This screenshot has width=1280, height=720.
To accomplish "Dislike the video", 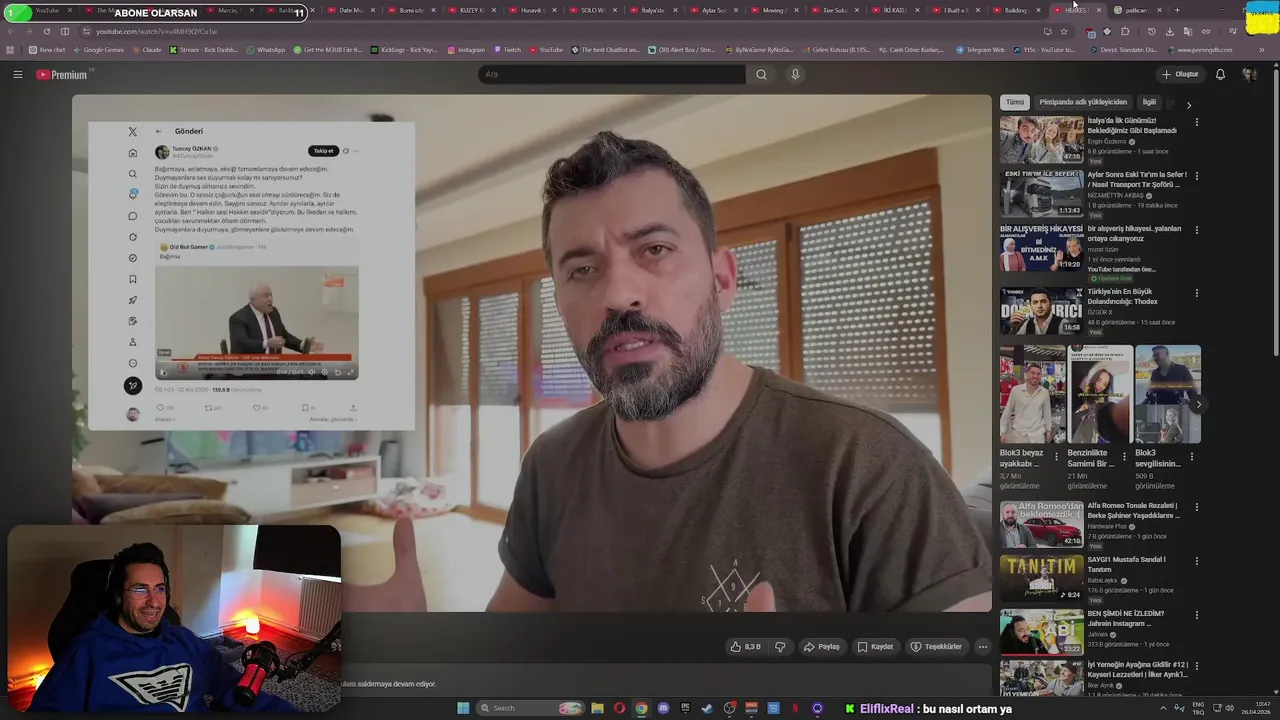I will pyautogui.click(x=780, y=647).
